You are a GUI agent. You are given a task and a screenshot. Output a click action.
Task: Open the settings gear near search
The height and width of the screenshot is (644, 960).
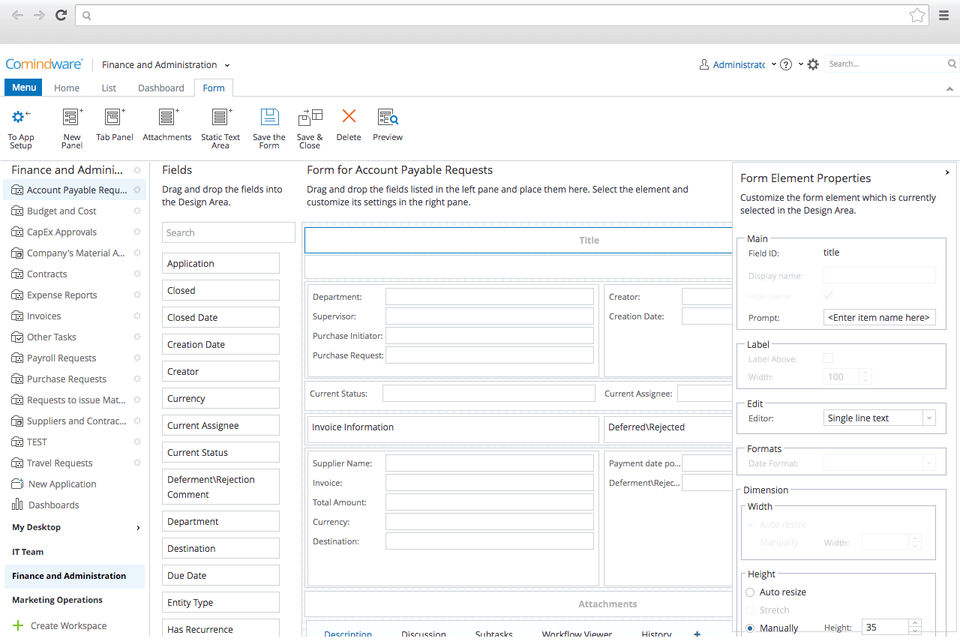pos(813,64)
